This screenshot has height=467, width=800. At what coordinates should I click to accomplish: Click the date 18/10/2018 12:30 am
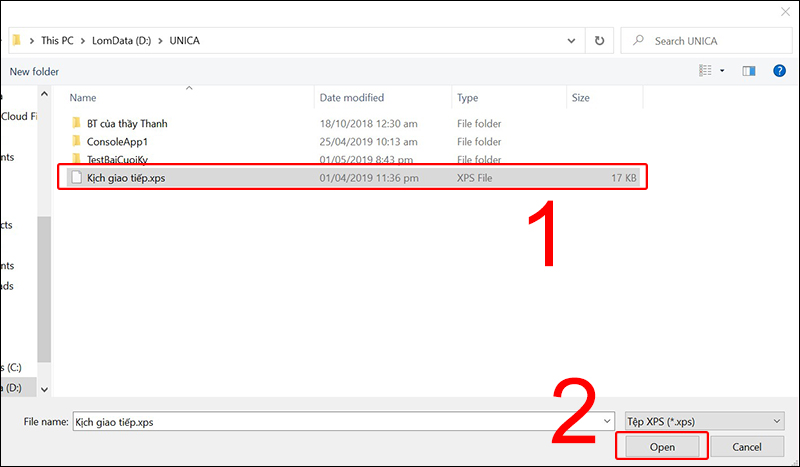coord(368,124)
